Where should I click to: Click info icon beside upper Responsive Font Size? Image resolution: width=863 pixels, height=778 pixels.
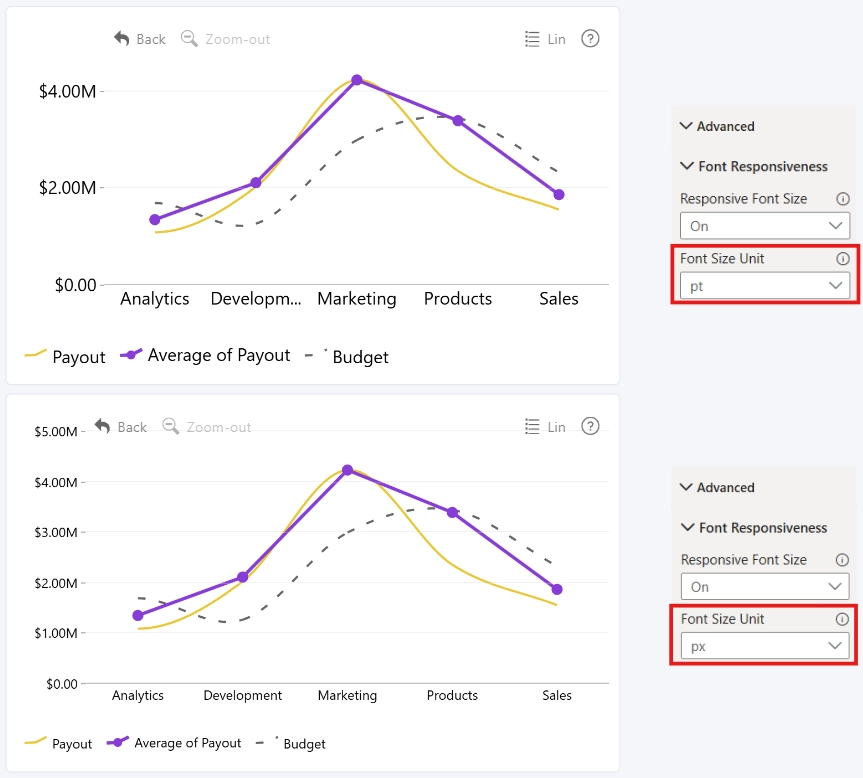843,199
